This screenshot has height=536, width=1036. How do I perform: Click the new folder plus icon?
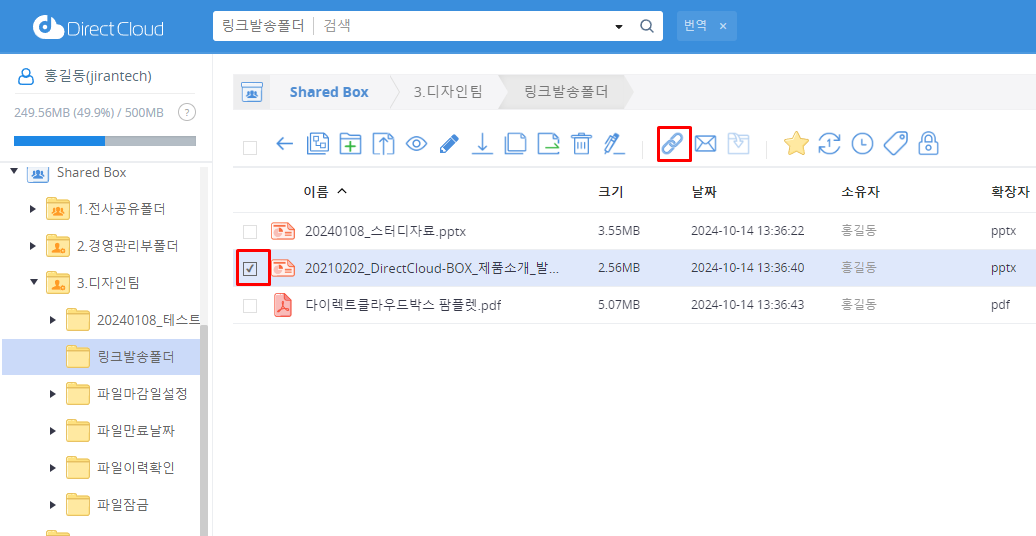pos(350,144)
